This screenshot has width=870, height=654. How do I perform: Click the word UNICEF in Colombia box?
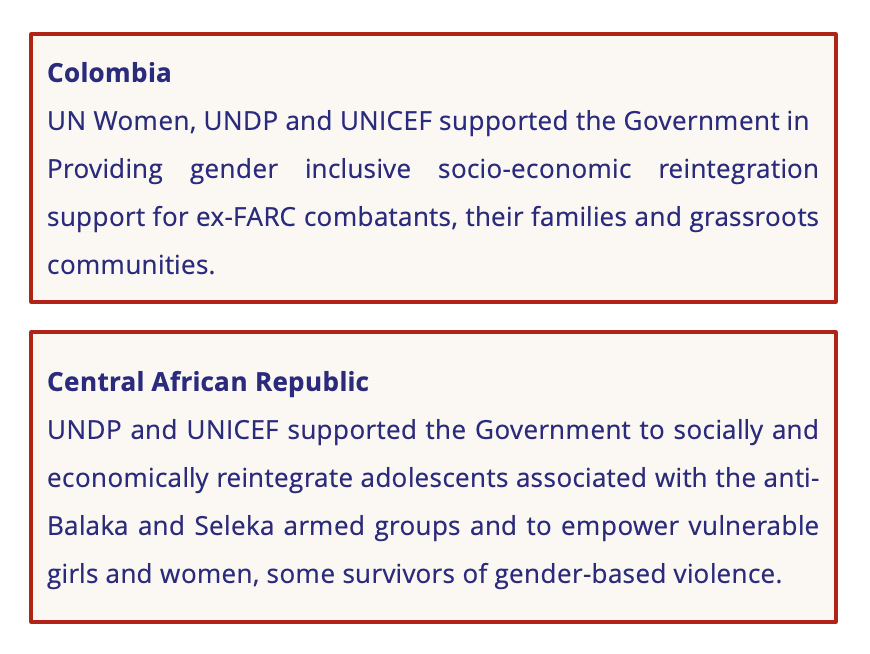click(386, 121)
